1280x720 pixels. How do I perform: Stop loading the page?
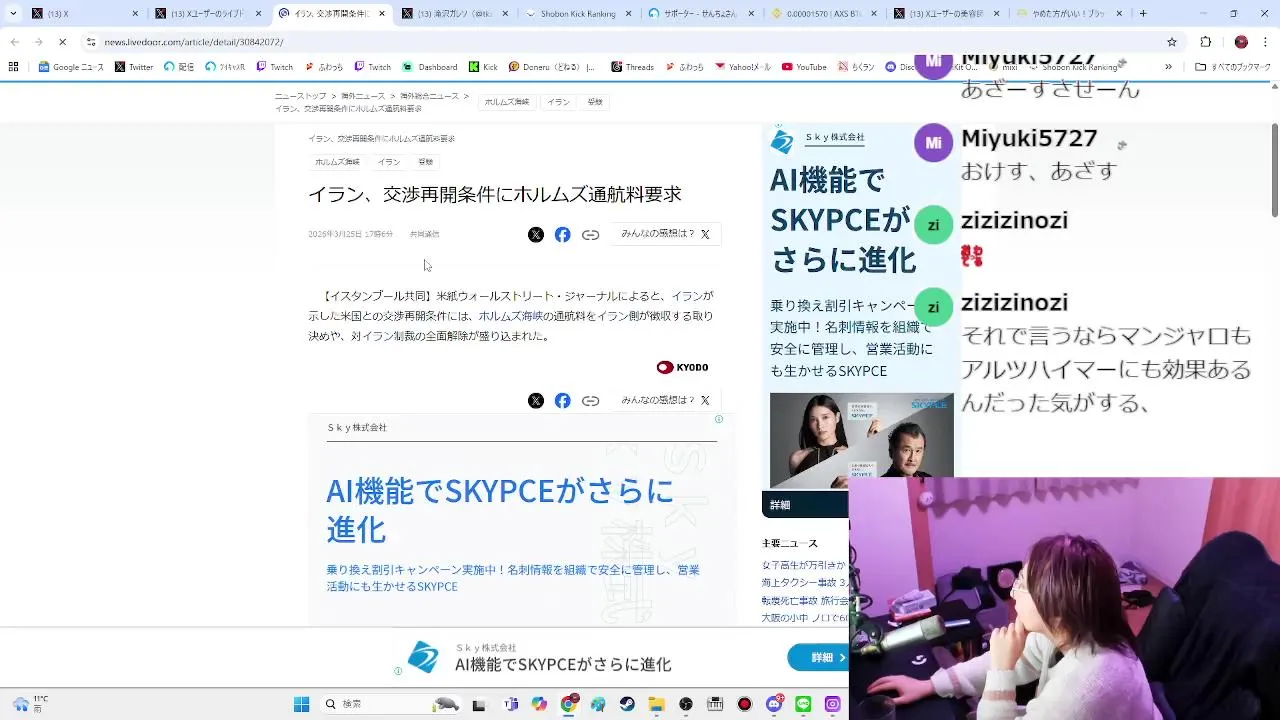62,42
